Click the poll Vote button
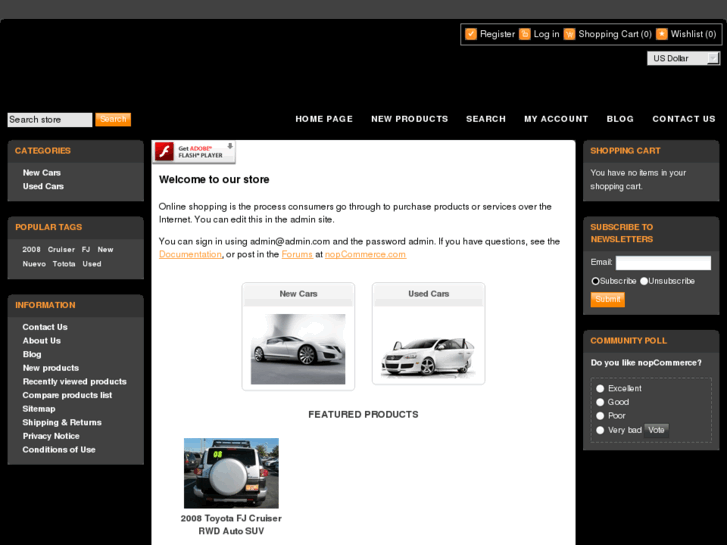Image resolution: width=727 pixels, height=545 pixels. (656, 430)
